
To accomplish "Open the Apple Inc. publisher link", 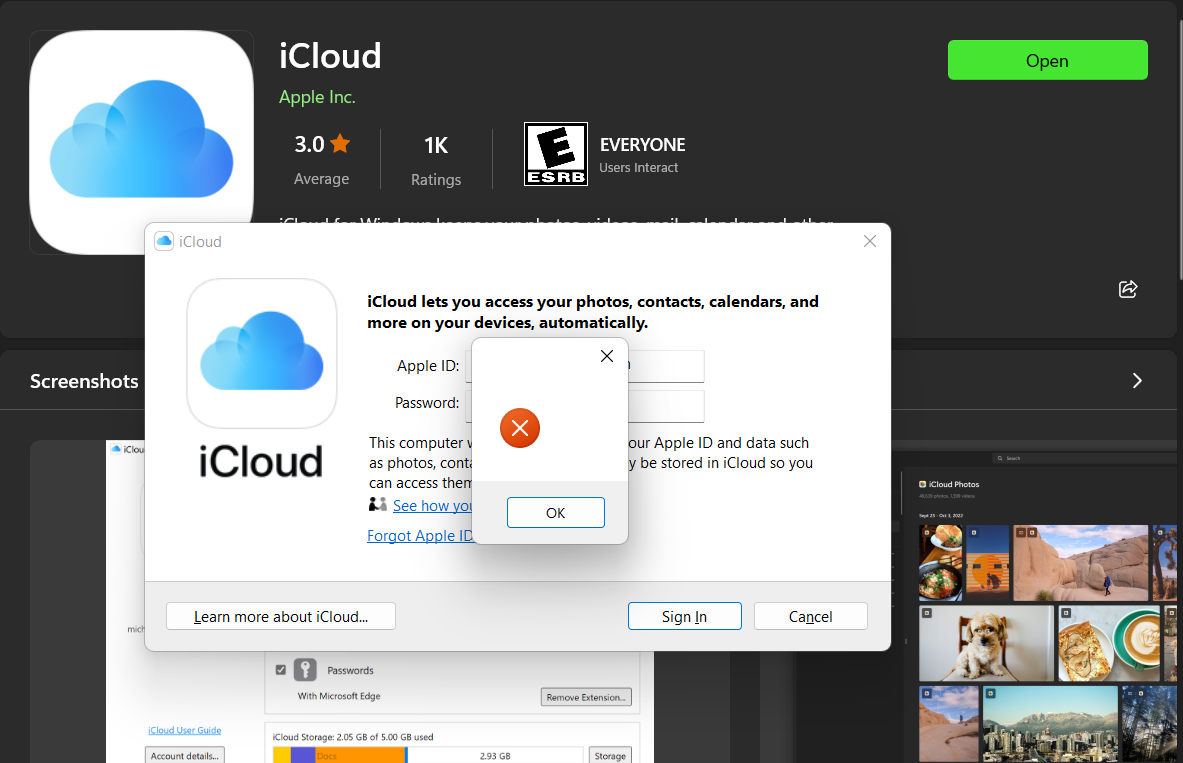I will (x=317, y=97).
